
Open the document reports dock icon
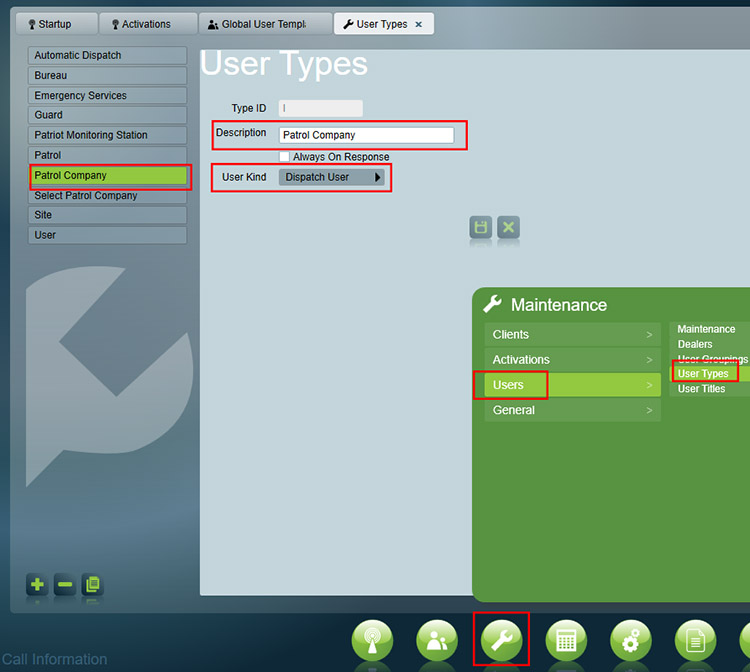(x=695, y=640)
